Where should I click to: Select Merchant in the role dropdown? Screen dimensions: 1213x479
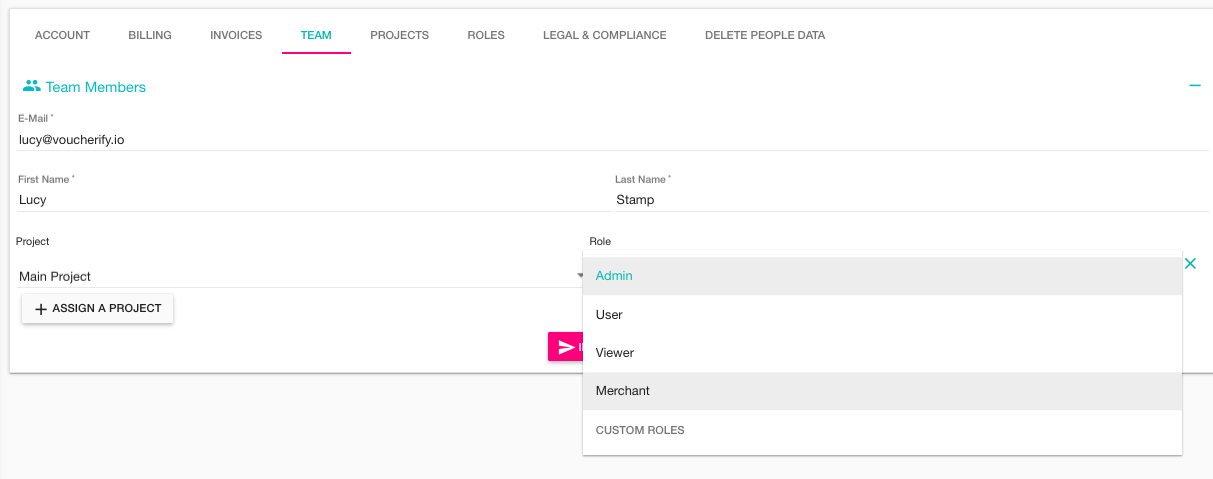[x=623, y=391]
